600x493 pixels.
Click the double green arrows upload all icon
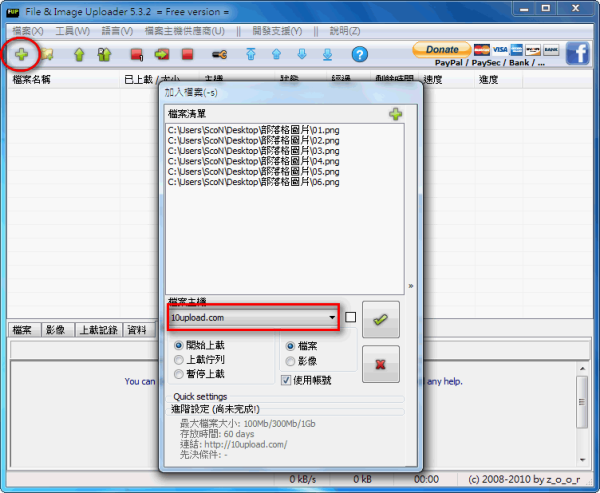tap(104, 55)
